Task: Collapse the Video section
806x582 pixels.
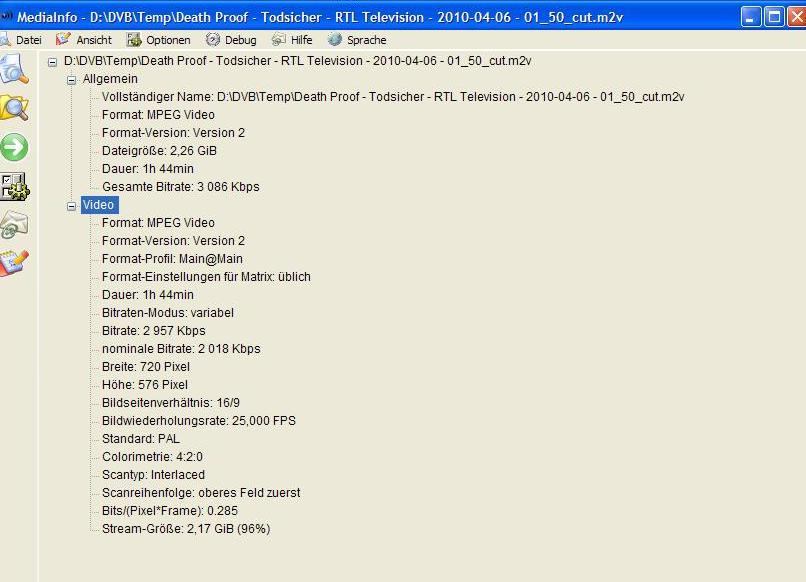Action: coord(71,206)
